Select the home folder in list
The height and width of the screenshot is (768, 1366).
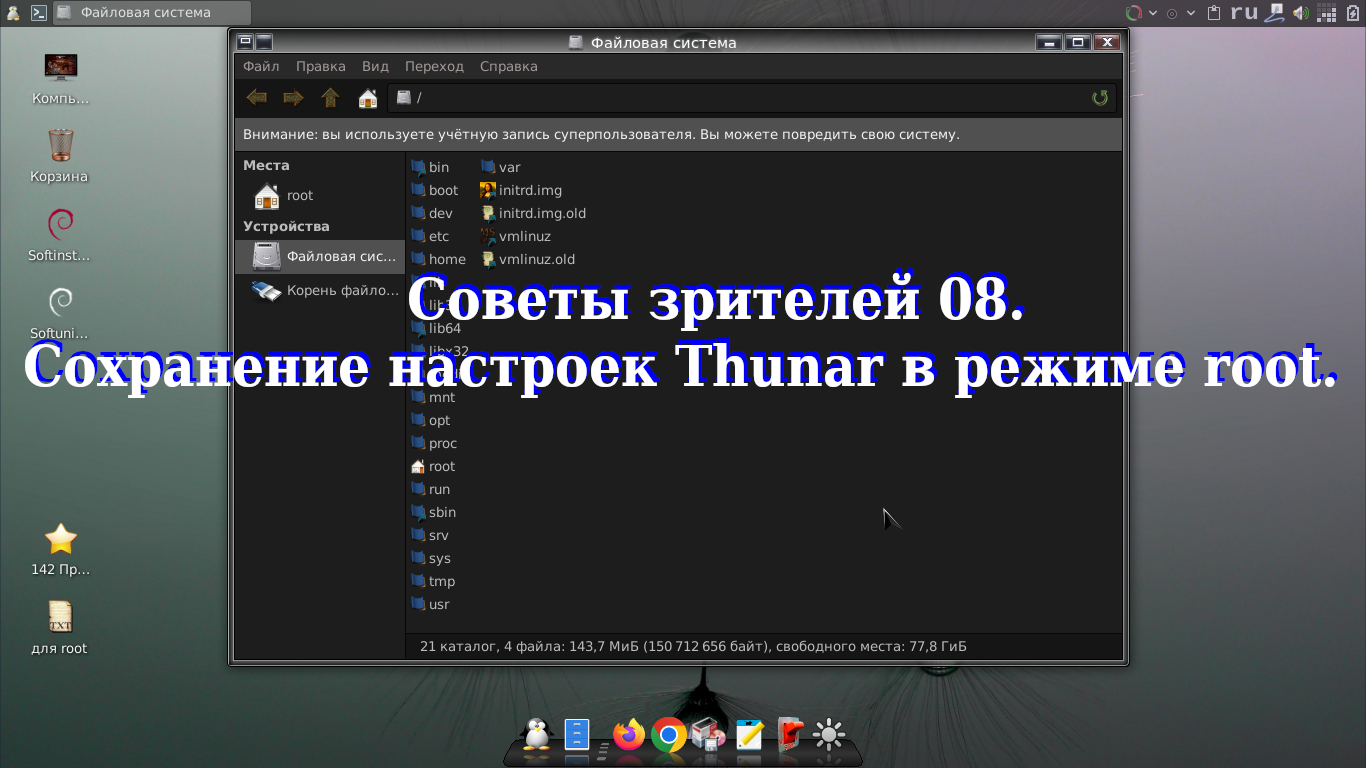(439, 259)
